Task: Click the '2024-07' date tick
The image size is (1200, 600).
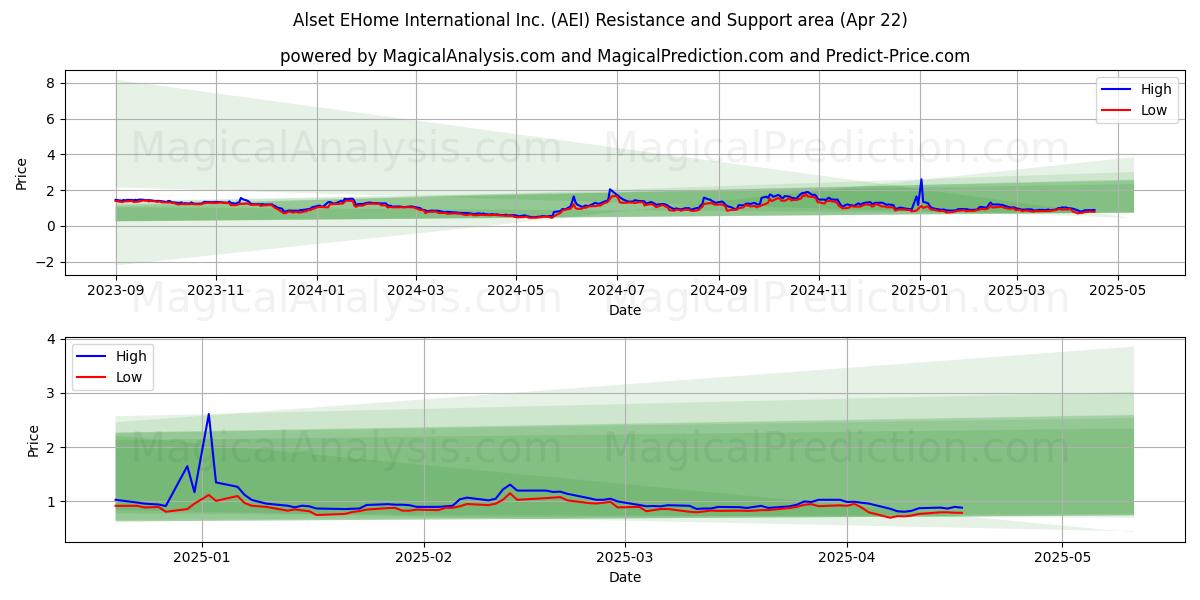Action: pyautogui.click(x=616, y=291)
